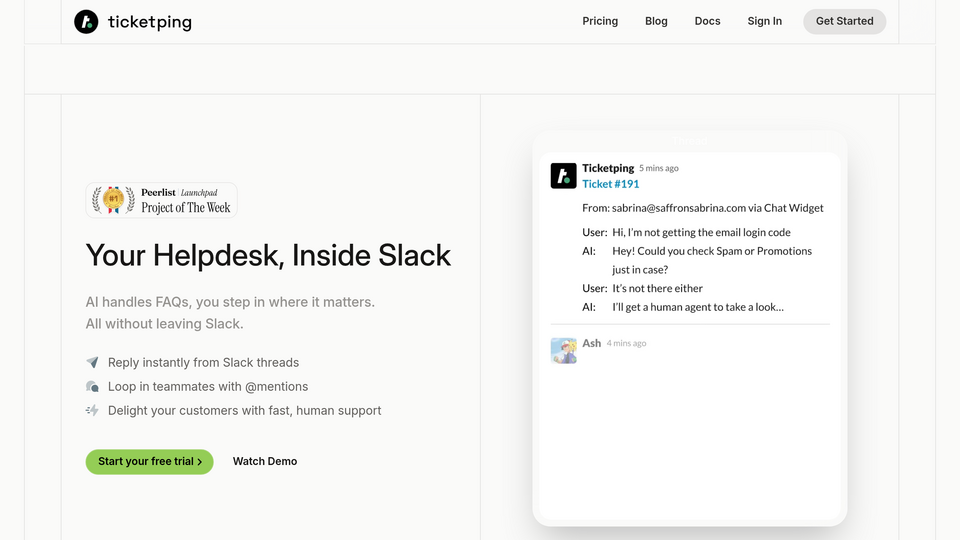This screenshot has height=540, width=960.
Task: Click 'I'll get a human agent to take a look…'
Action: (x=698, y=307)
